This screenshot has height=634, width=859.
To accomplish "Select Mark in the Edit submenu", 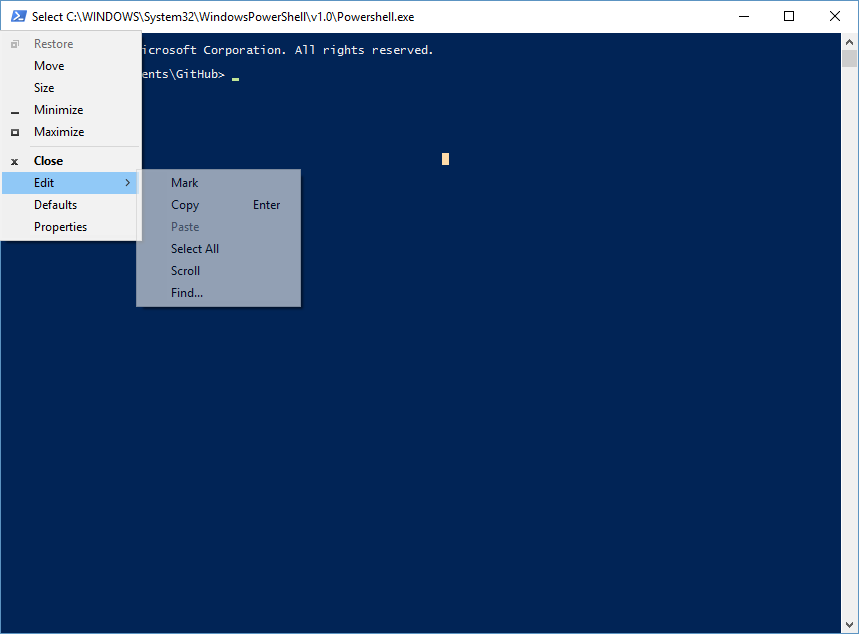I will tap(185, 183).
